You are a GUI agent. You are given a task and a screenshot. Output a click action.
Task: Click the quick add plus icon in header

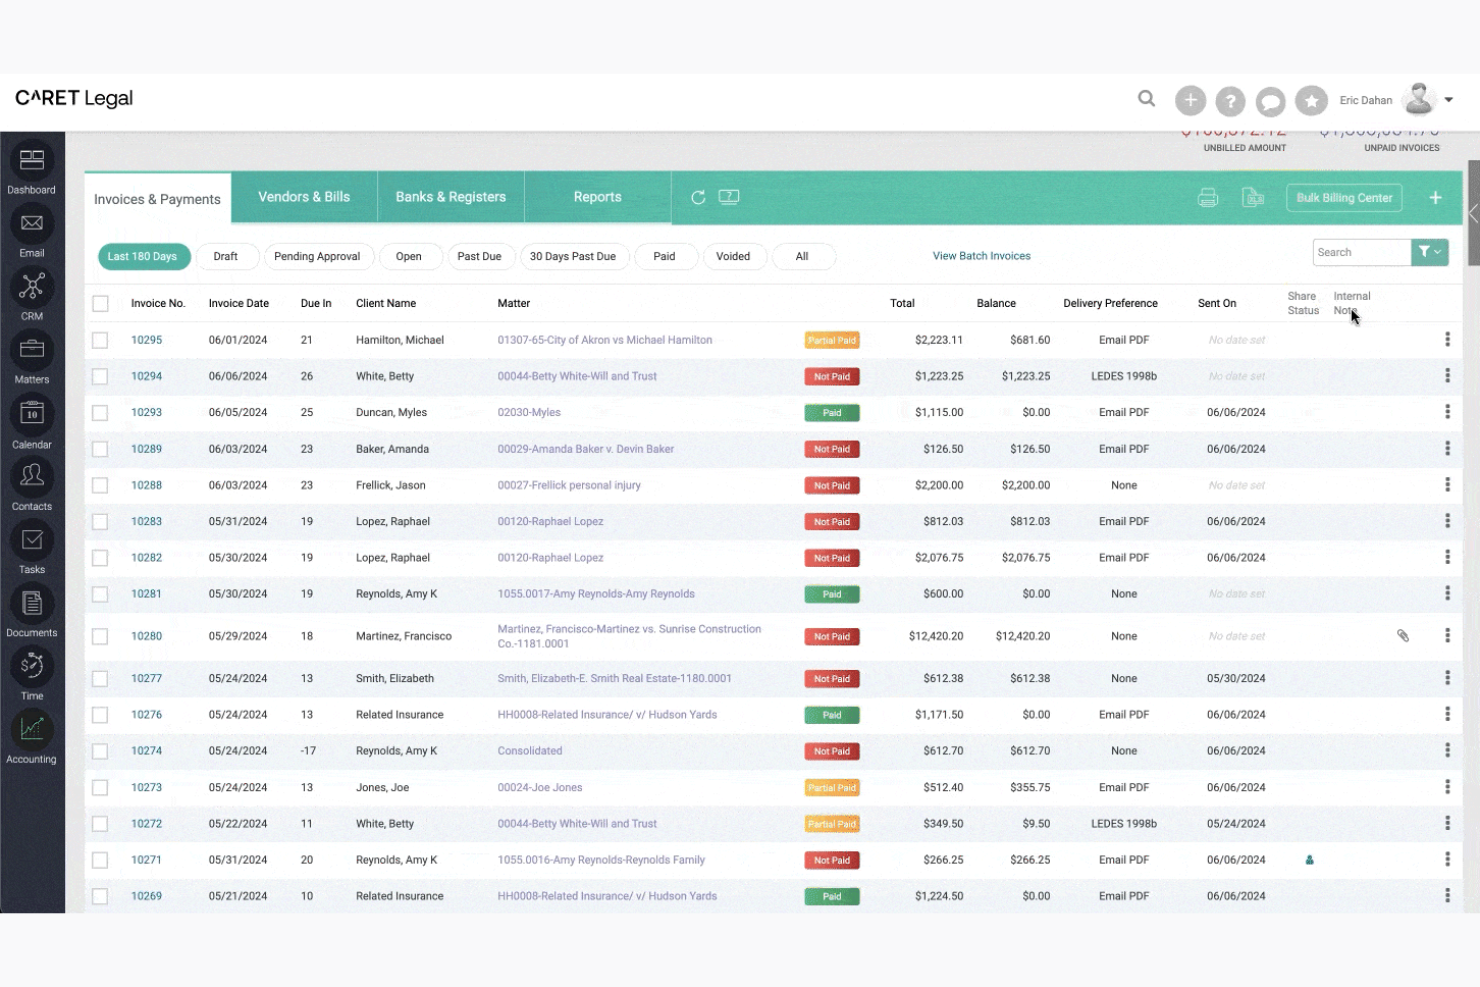pos(1190,100)
